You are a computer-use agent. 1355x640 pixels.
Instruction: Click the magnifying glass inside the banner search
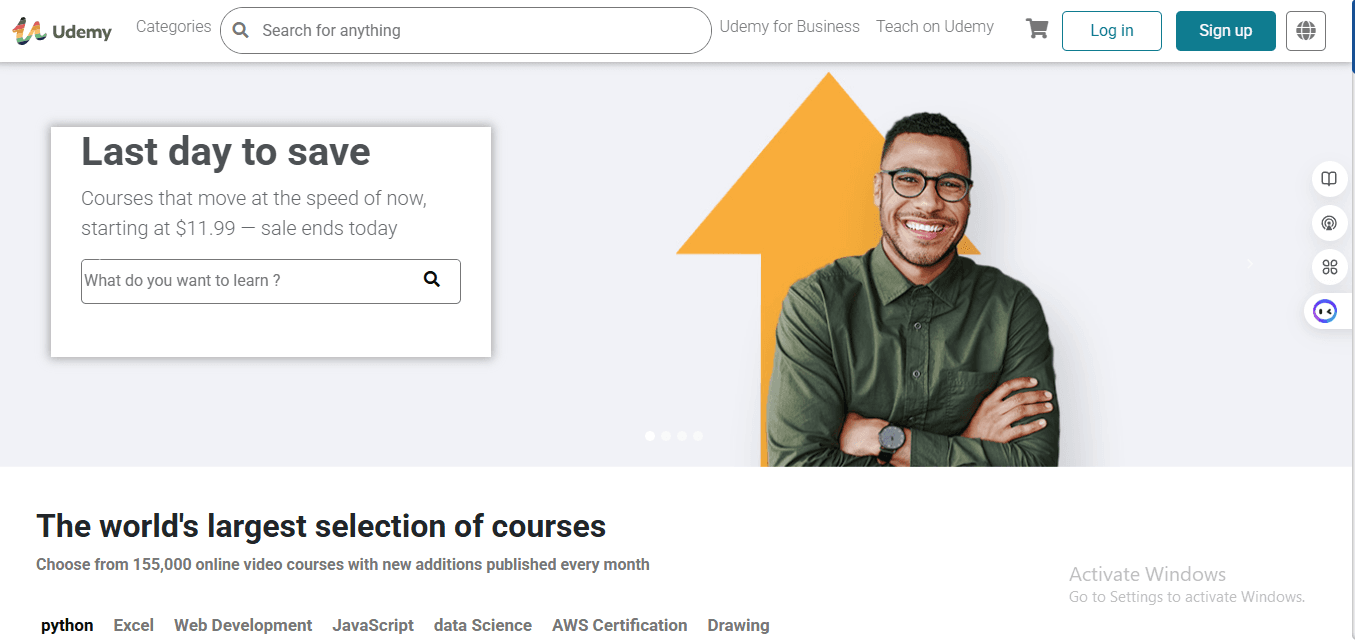tap(431, 280)
